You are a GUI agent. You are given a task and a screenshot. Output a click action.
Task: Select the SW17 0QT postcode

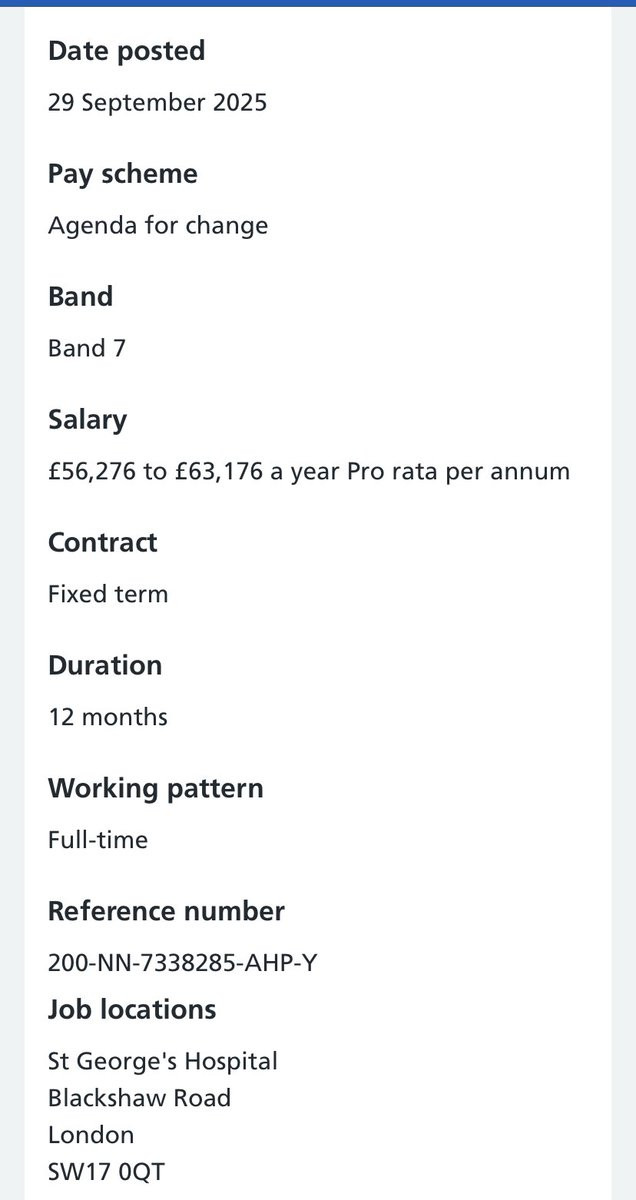(x=106, y=1172)
